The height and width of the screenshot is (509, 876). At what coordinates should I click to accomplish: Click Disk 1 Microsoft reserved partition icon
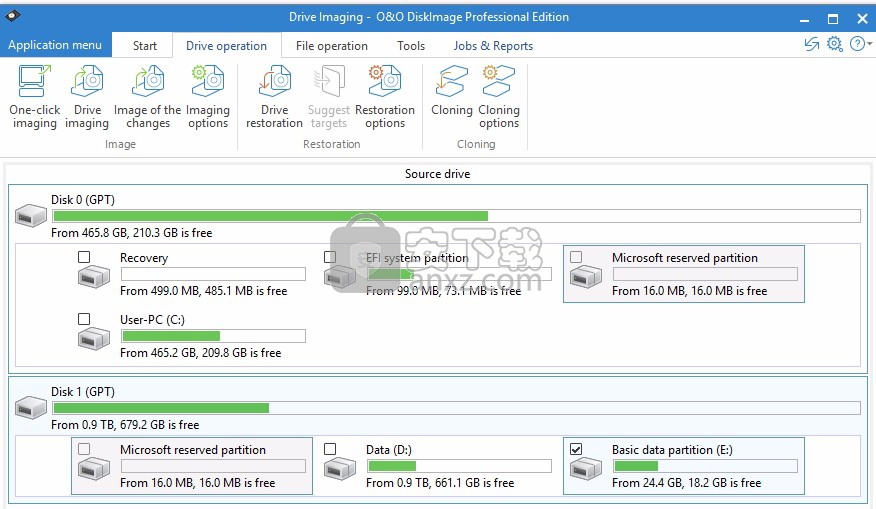pyautogui.click(x=94, y=468)
